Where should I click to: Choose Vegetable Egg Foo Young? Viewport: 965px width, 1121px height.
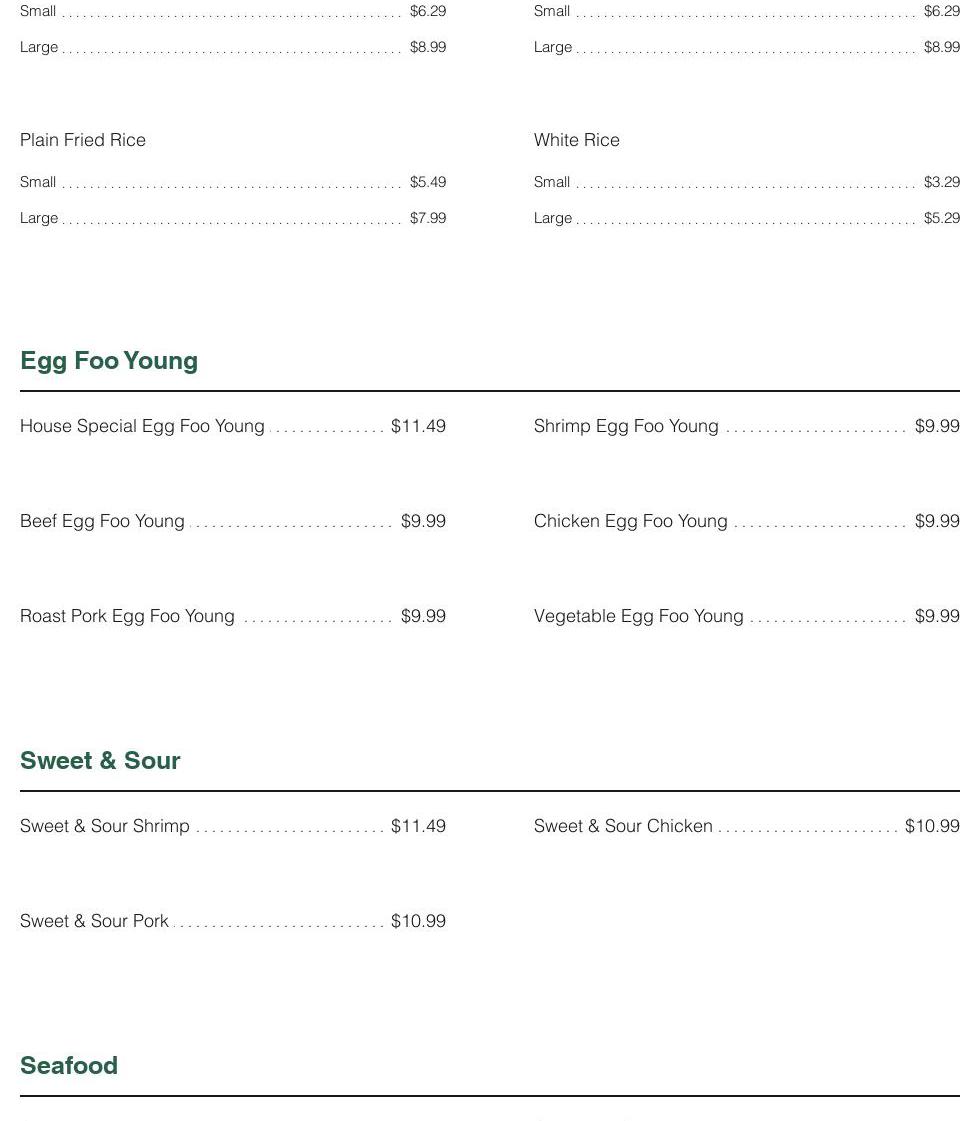(638, 616)
